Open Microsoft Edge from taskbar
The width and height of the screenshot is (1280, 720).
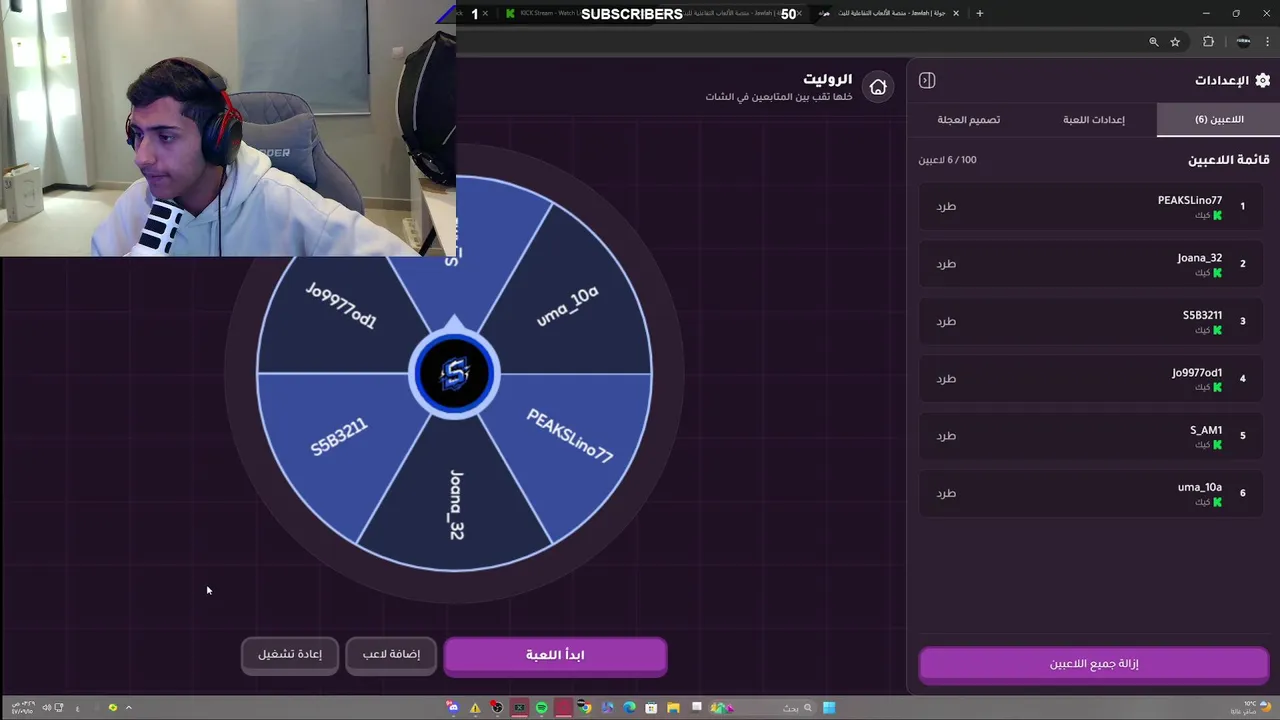(x=629, y=708)
